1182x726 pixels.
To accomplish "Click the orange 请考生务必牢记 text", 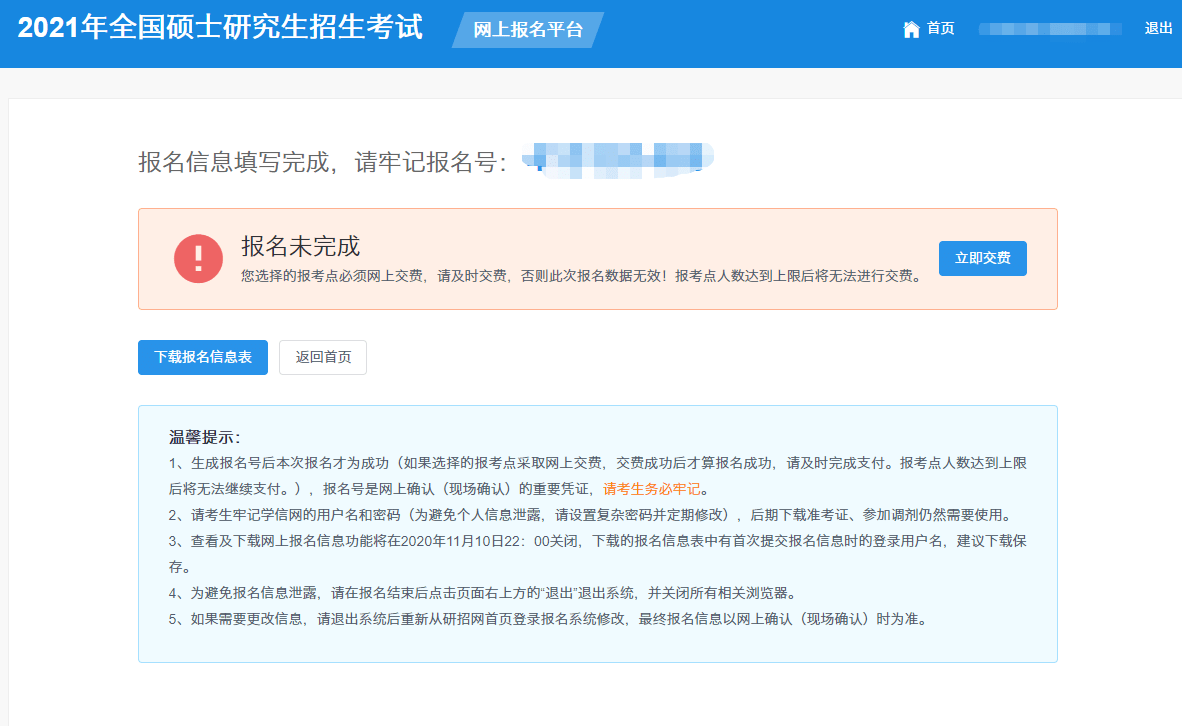I will point(651,489).
